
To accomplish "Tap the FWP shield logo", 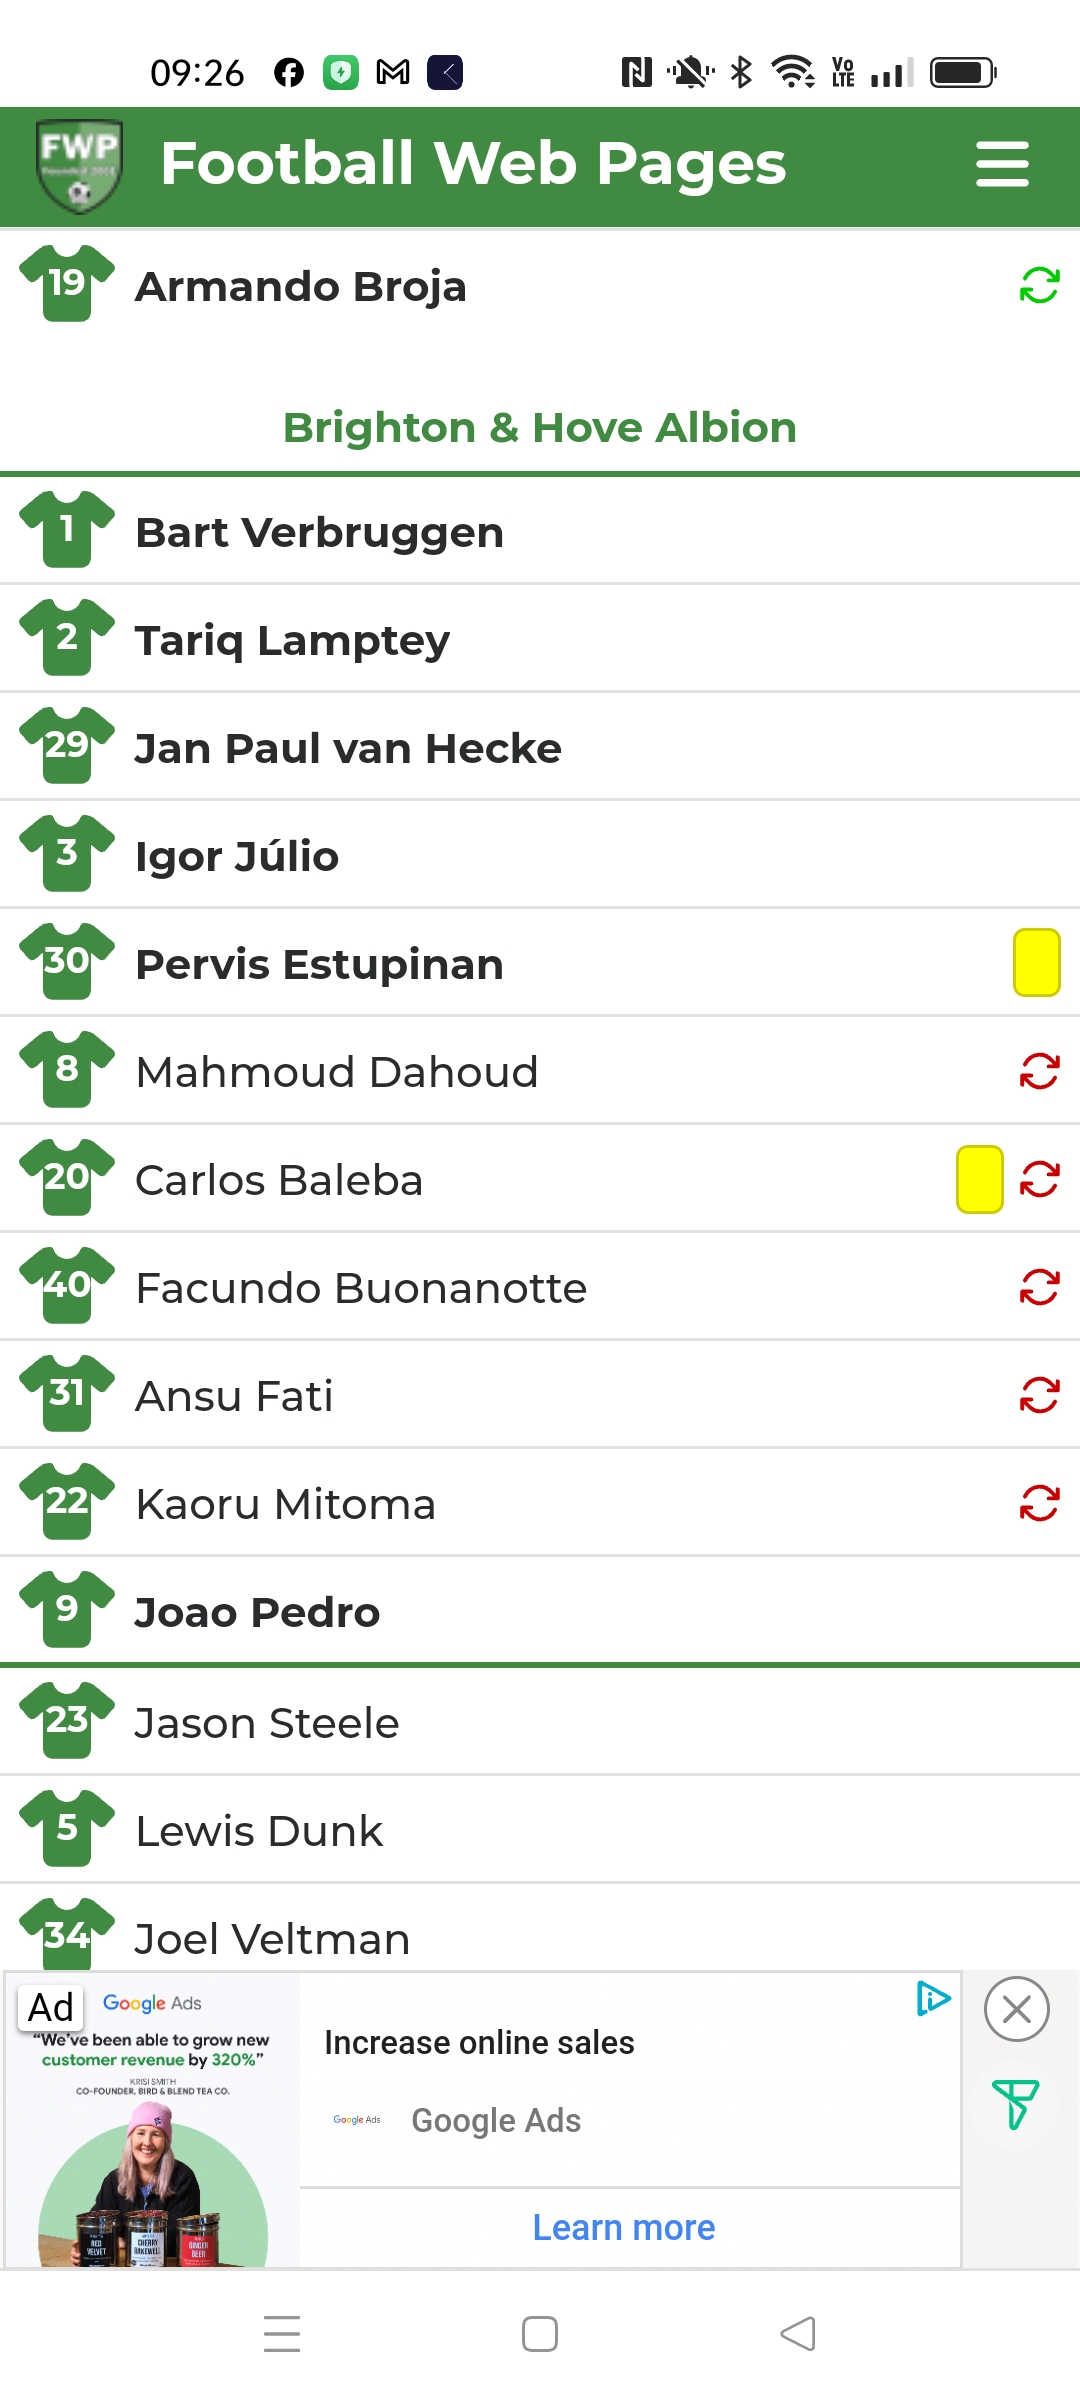I will (79, 166).
